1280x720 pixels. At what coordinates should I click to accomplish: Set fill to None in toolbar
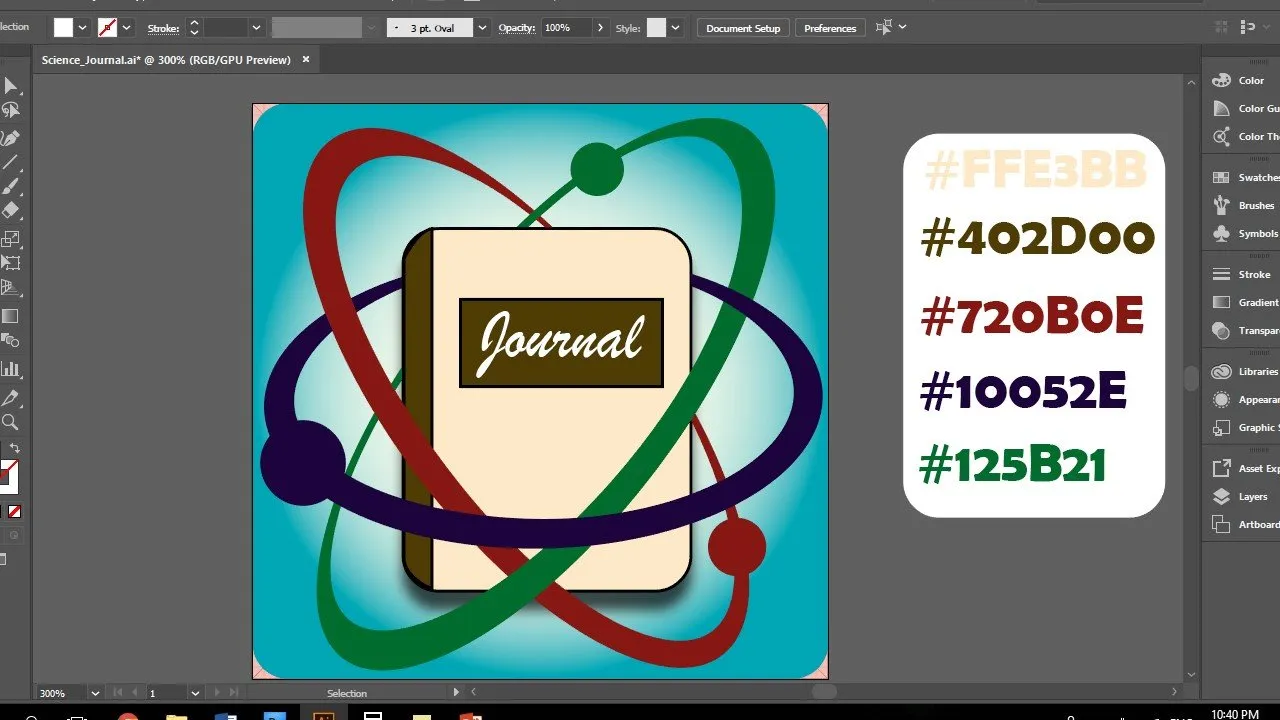coord(14,512)
